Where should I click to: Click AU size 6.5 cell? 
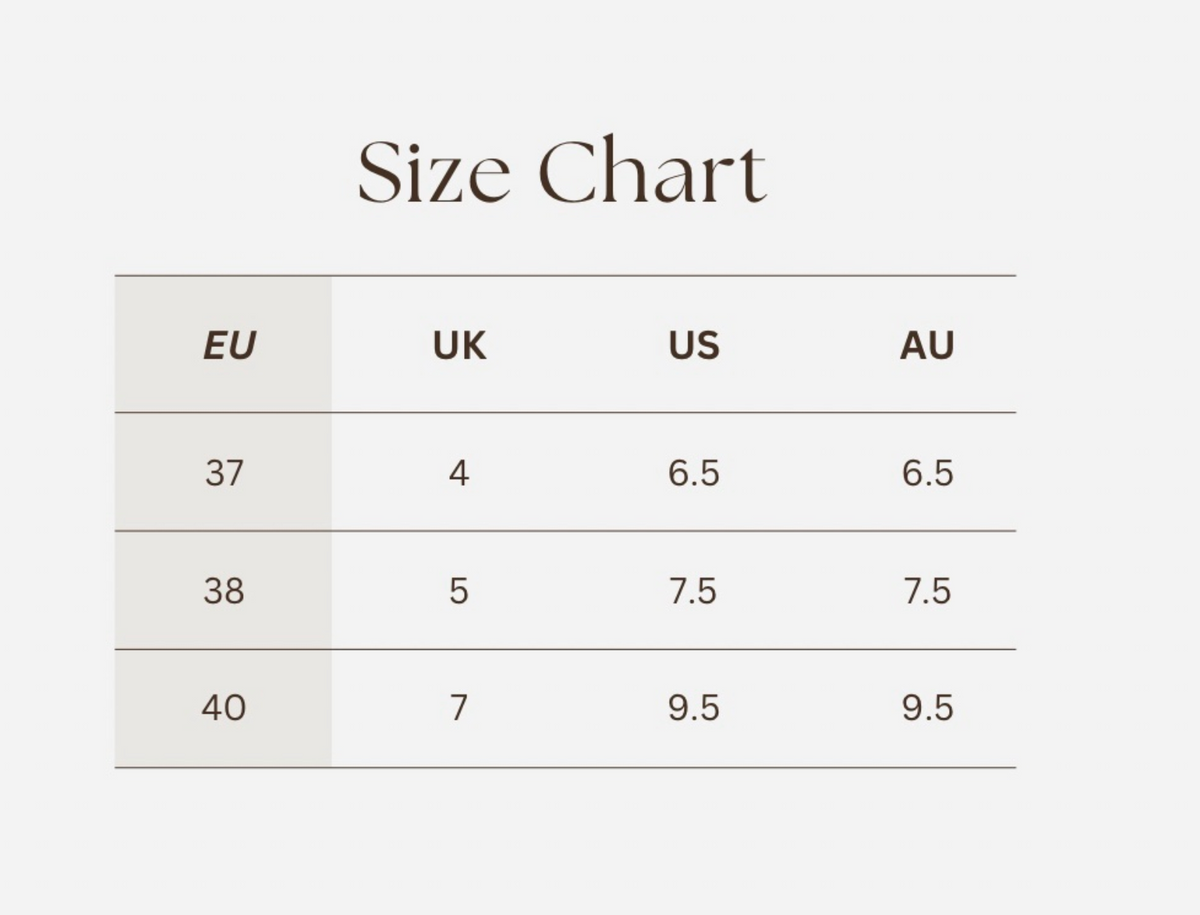pyautogui.click(x=928, y=472)
